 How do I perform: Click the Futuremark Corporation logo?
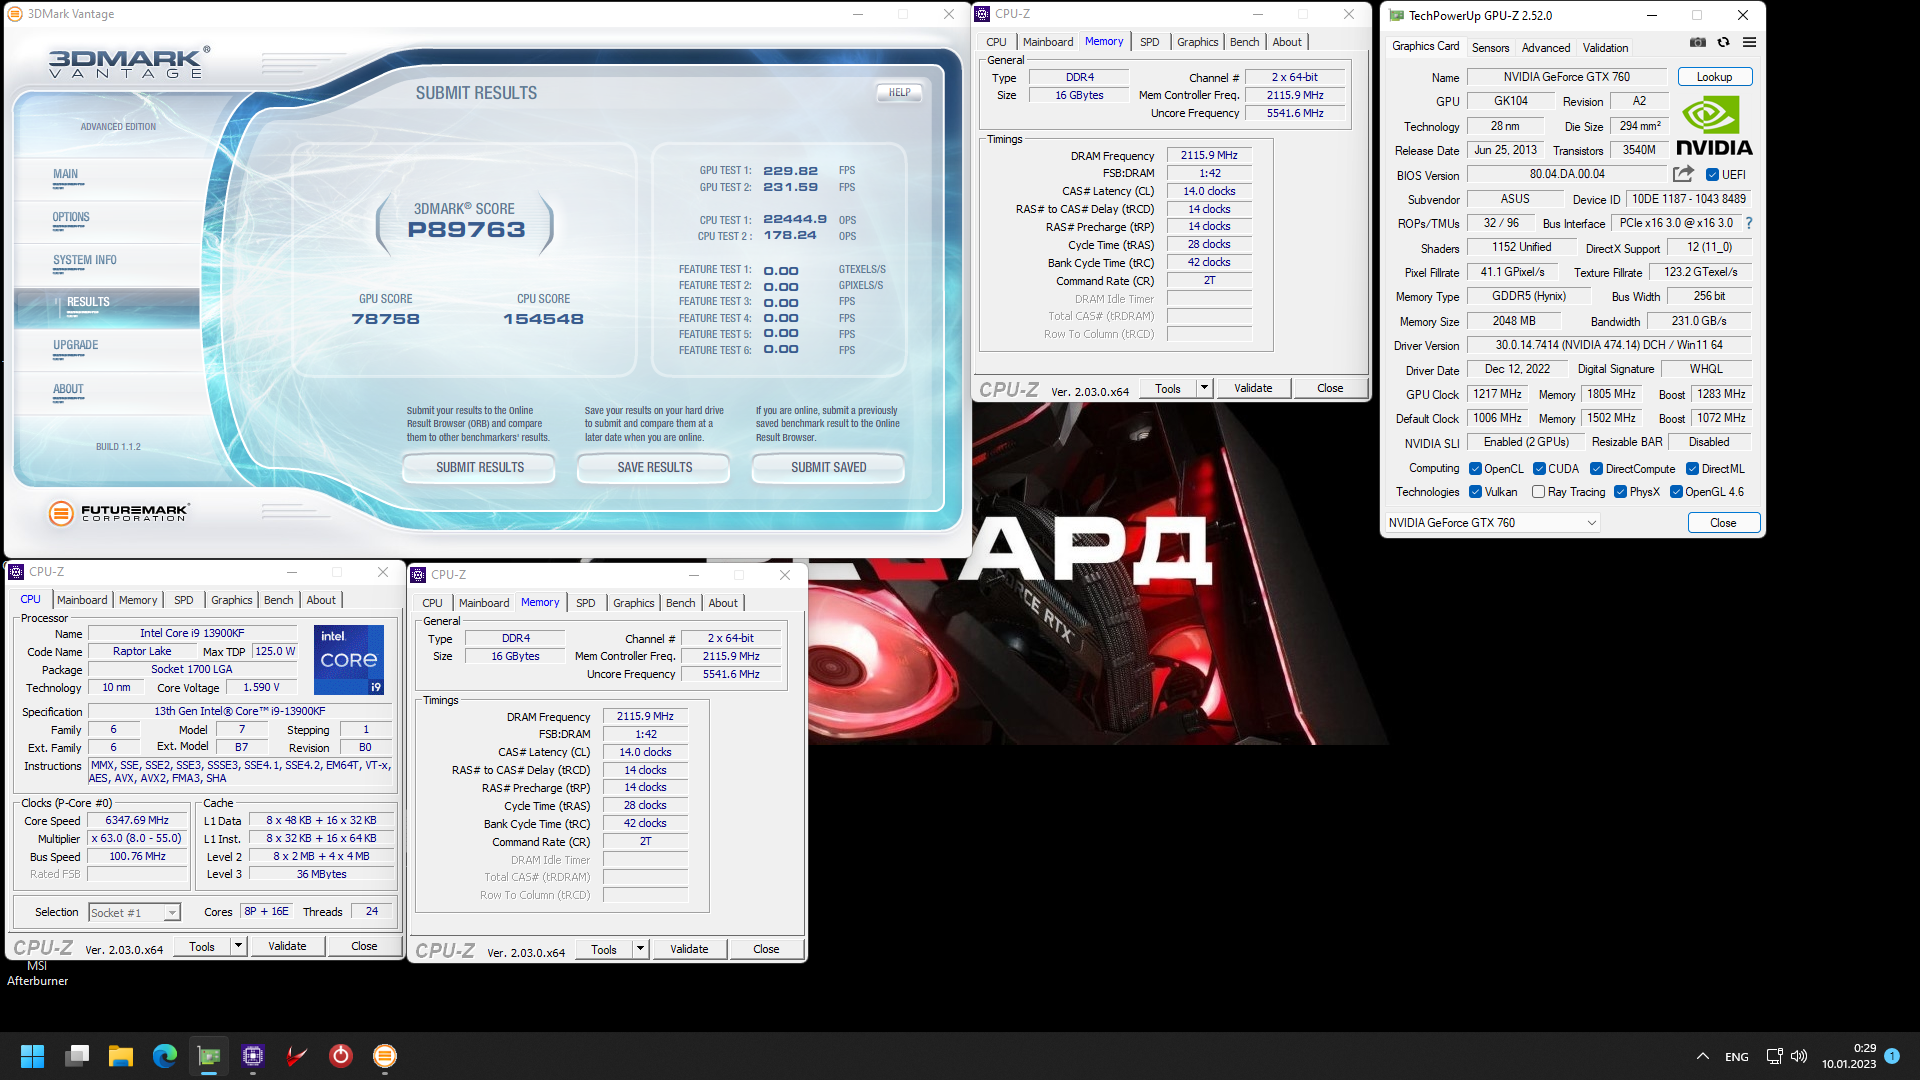[118, 513]
